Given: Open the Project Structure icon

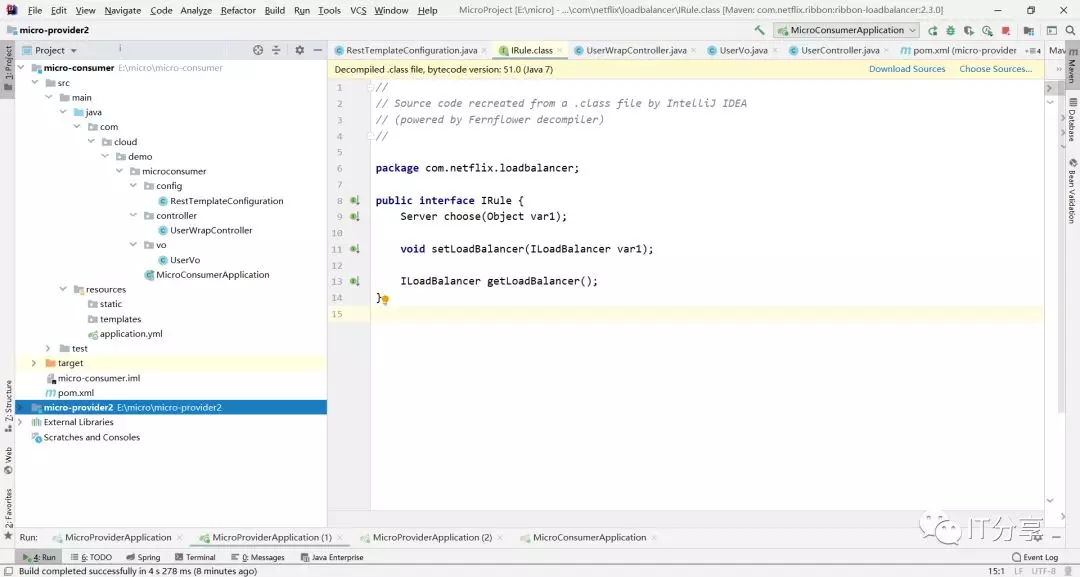Looking at the screenshot, I should [x=1029, y=30].
